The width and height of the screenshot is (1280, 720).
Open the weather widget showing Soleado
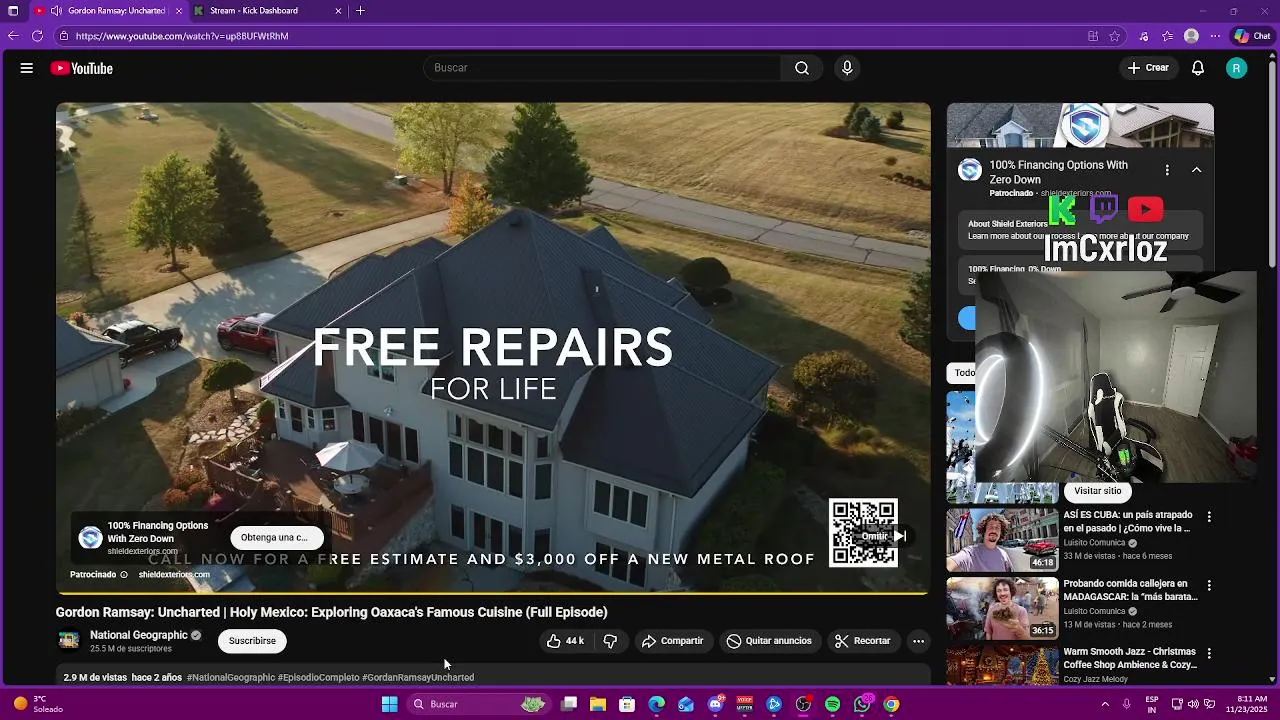pos(37,704)
